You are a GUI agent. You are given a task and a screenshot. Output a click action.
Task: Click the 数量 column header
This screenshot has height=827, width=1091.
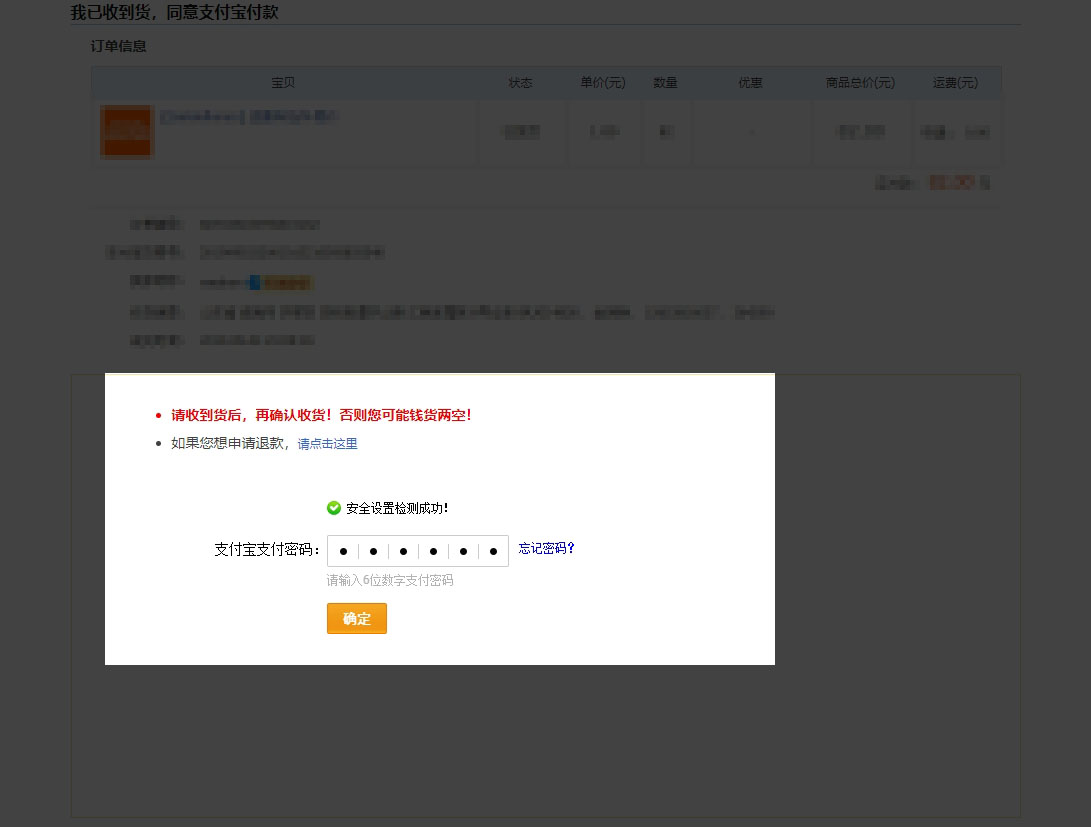(x=665, y=83)
